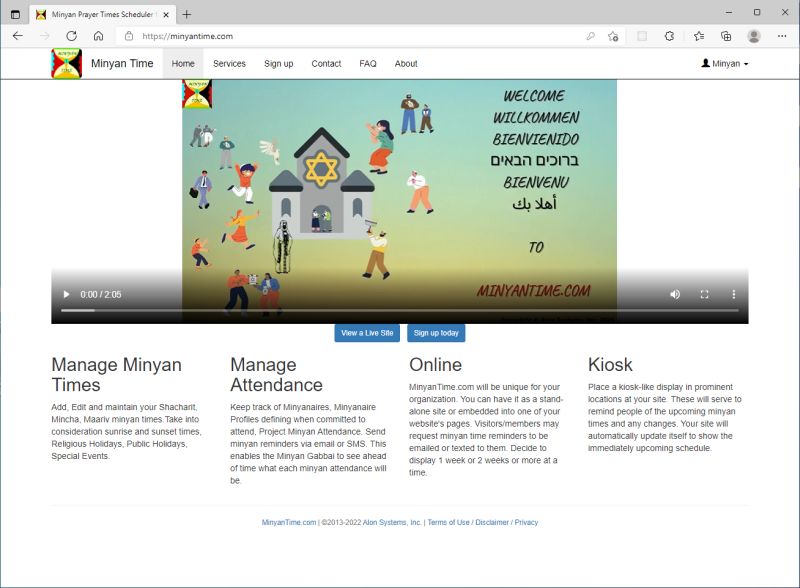The image size is (800, 588).
Task: Open the Services page
Action: tap(229, 64)
